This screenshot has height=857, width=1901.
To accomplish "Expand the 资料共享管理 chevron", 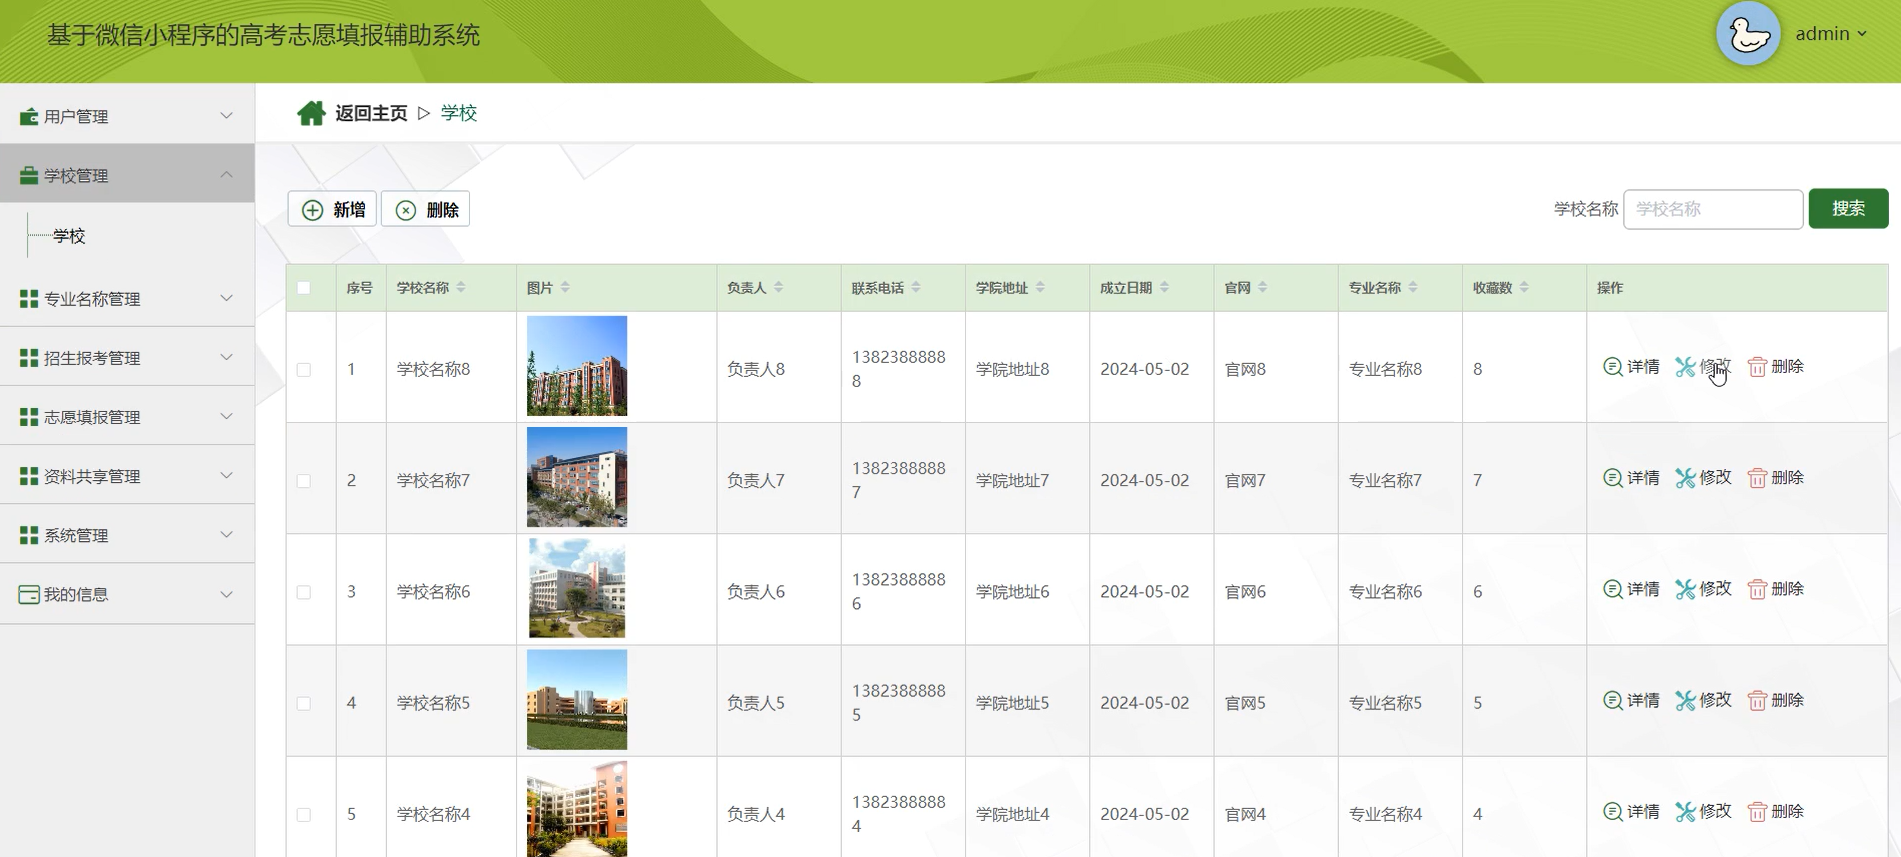I will tap(226, 475).
